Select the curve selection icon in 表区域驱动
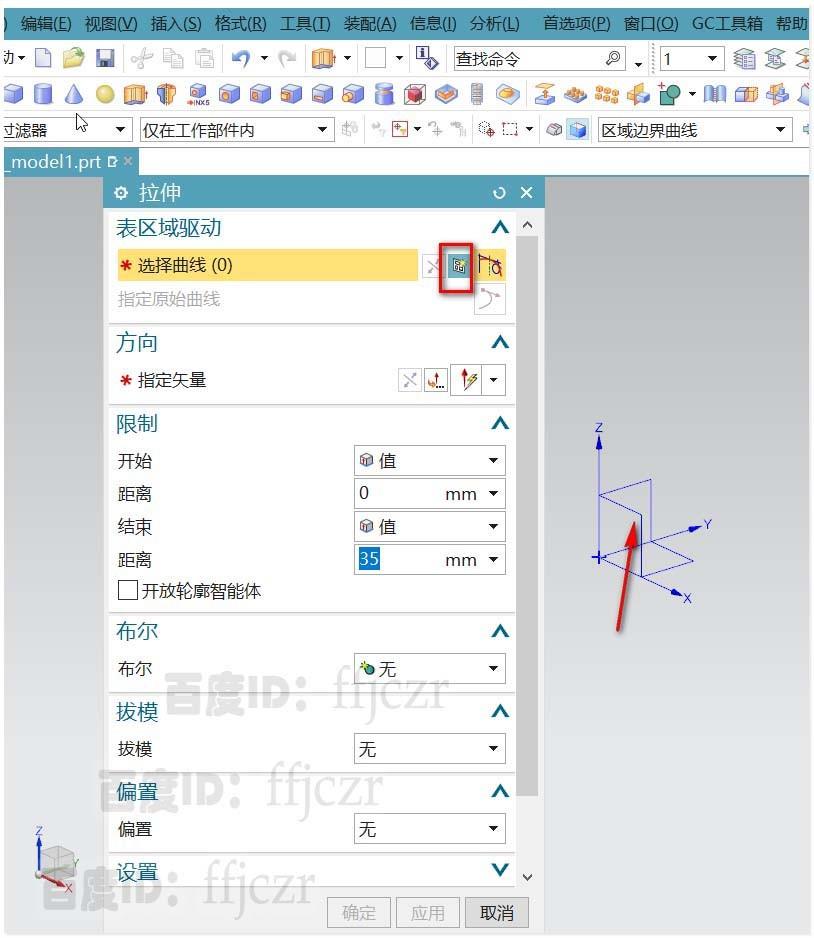Viewport: 814px width, 938px height. coord(459,264)
